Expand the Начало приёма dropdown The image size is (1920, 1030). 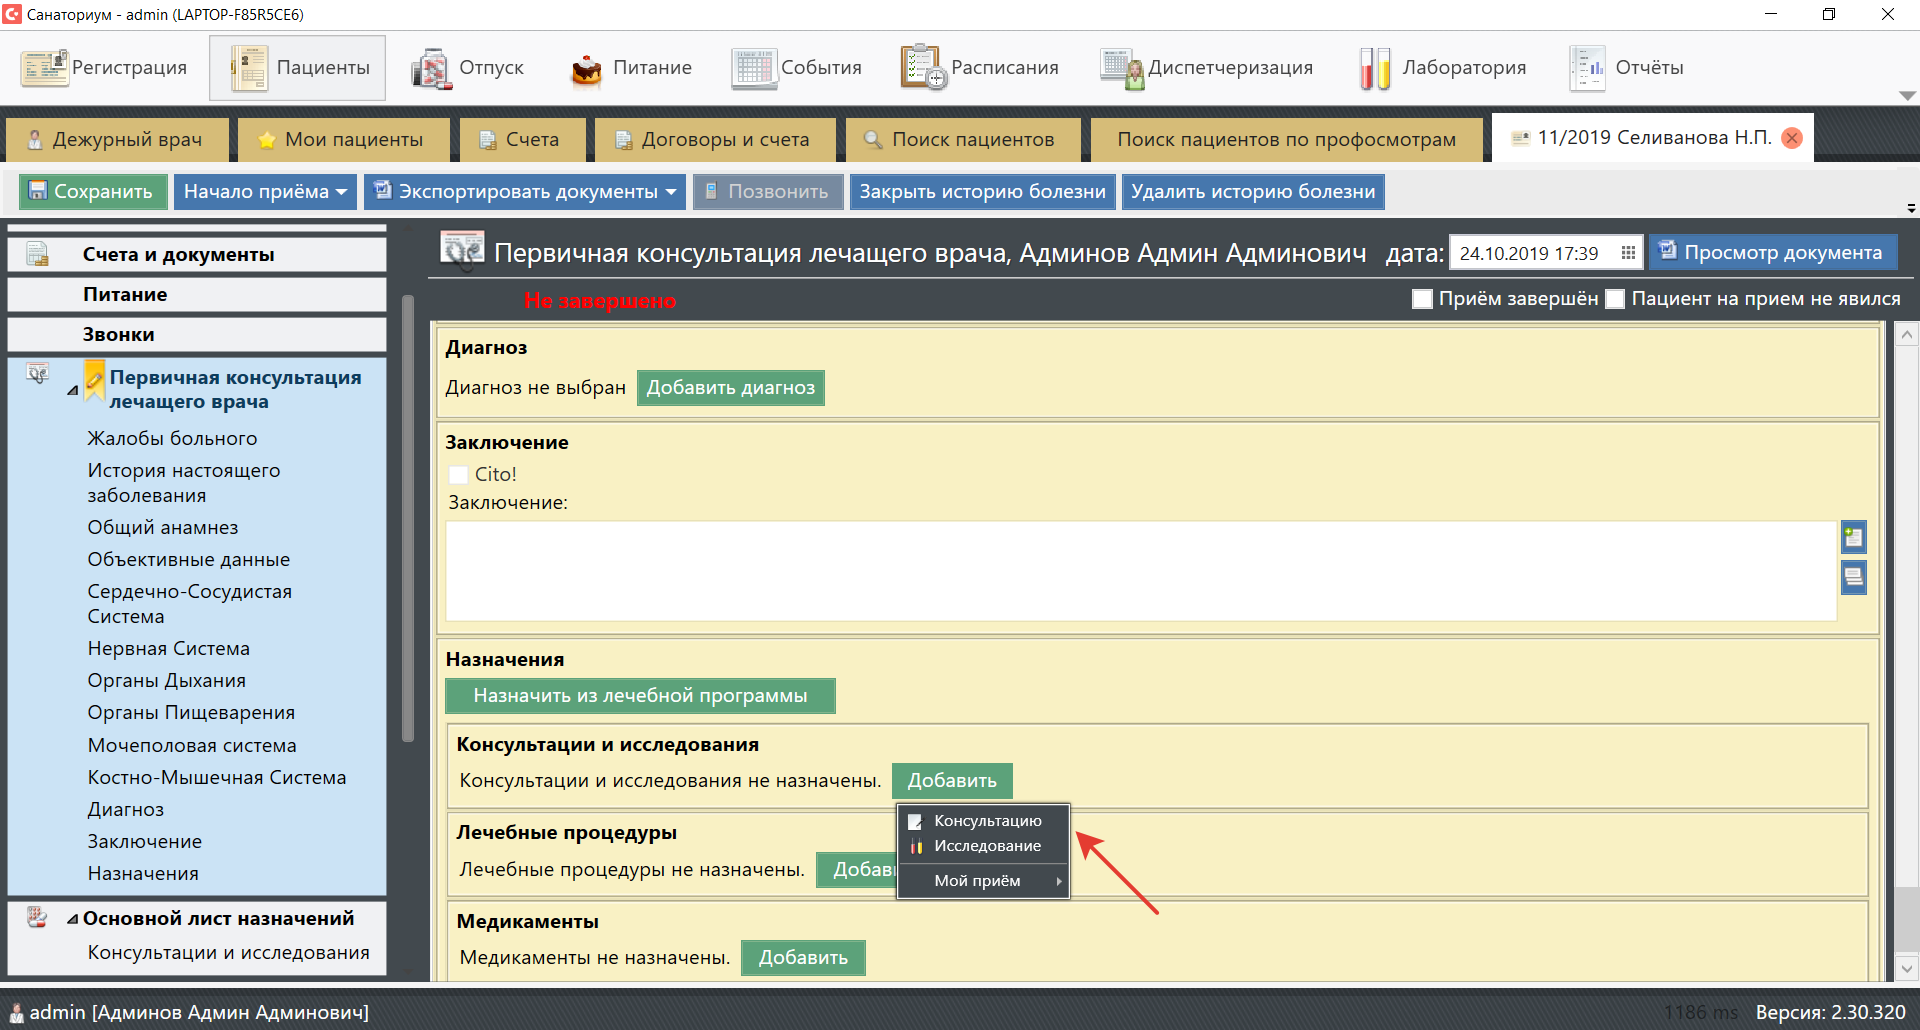coord(341,192)
